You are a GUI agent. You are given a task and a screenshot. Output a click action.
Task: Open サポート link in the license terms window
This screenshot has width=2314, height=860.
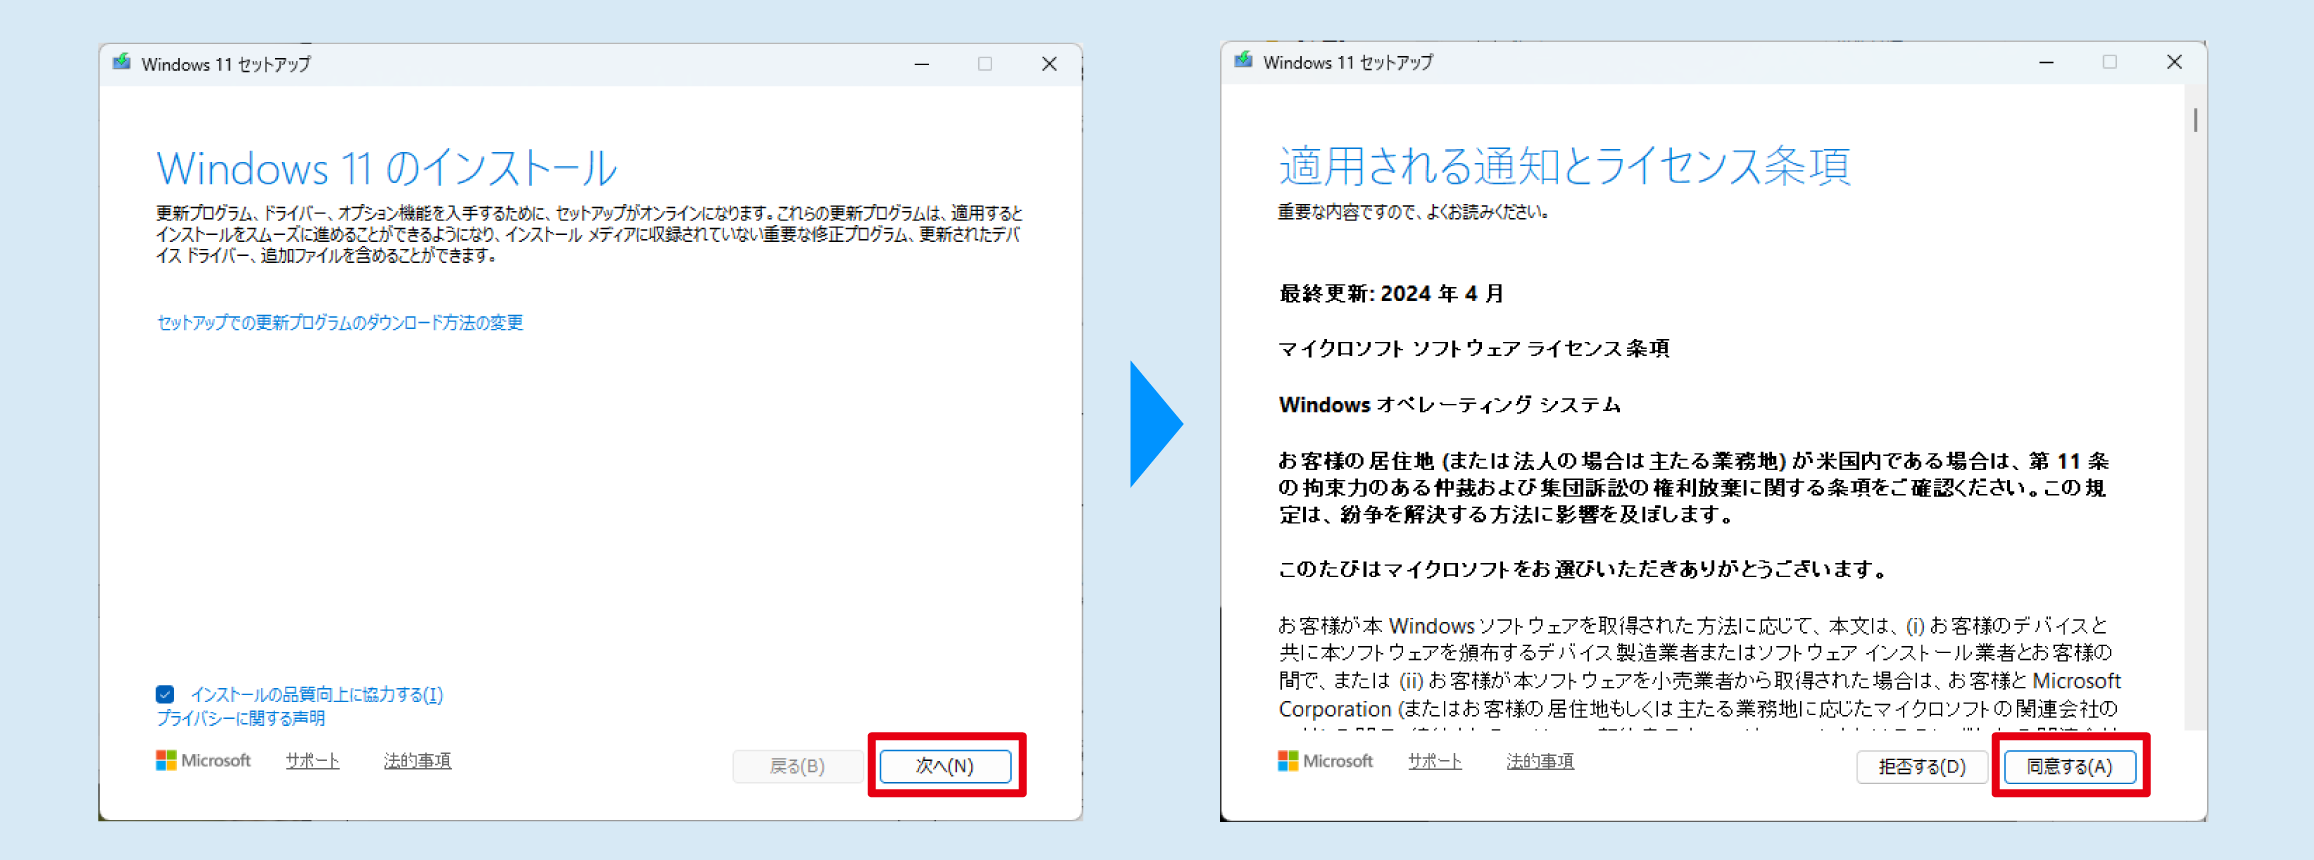click(x=1434, y=761)
